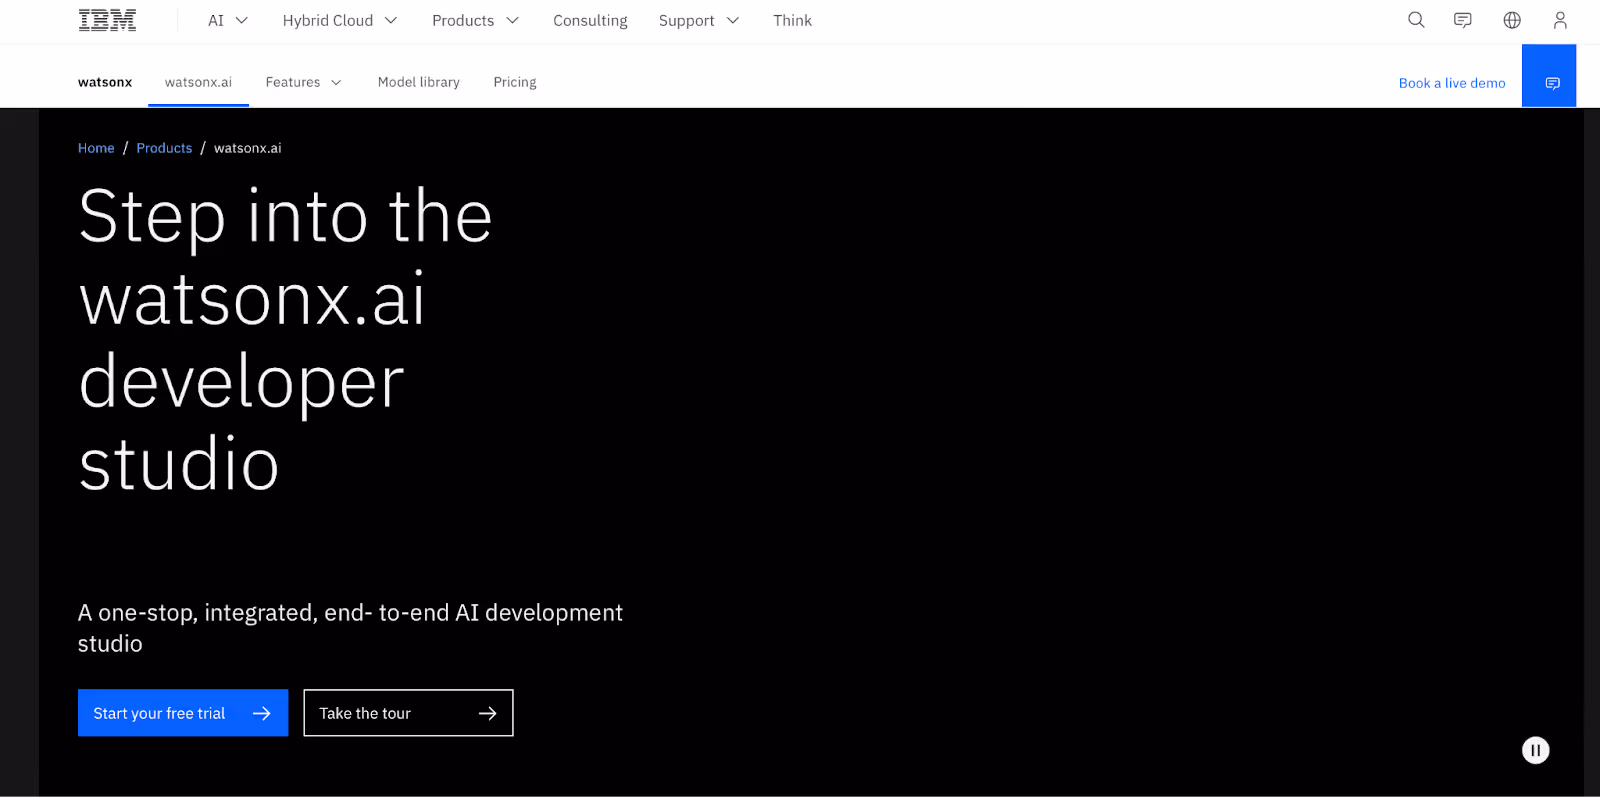This screenshot has height=797, width=1600.
Task: Expand the Features dropdown
Action: pyautogui.click(x=304, y=82)
